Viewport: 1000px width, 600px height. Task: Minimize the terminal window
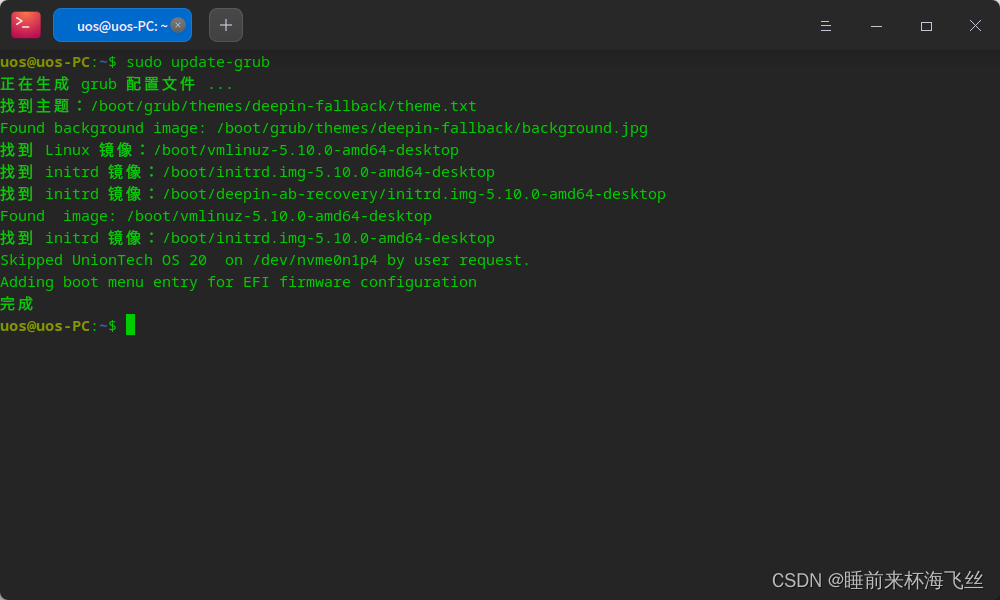876,26
